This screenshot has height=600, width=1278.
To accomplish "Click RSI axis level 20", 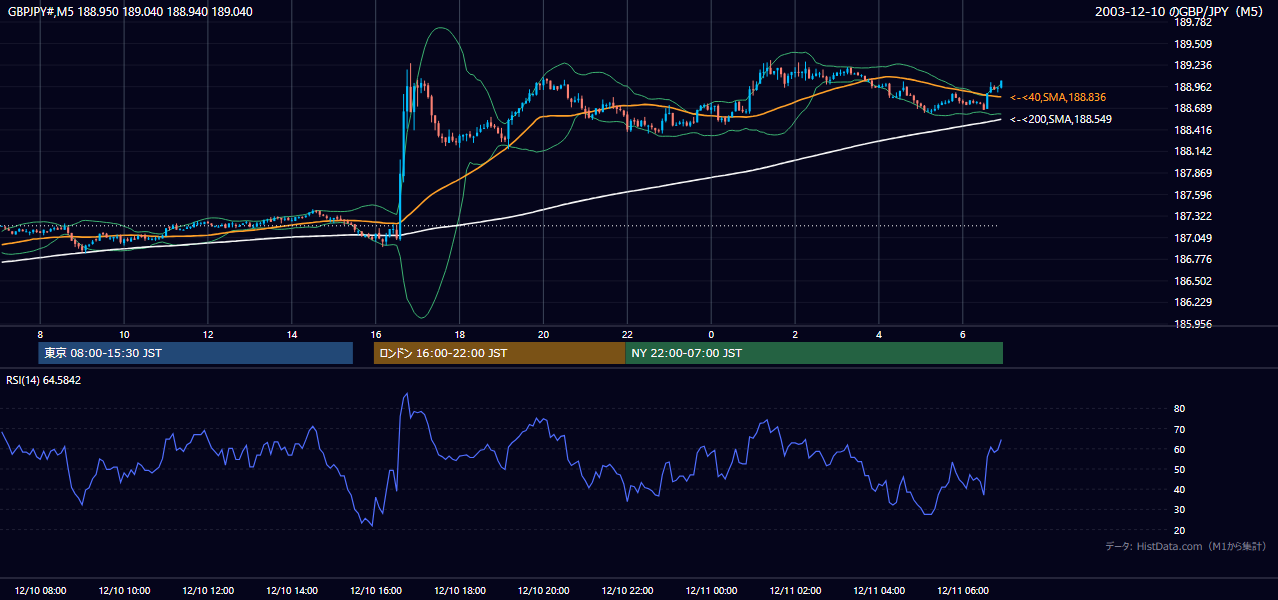I will pos(1179,530).
